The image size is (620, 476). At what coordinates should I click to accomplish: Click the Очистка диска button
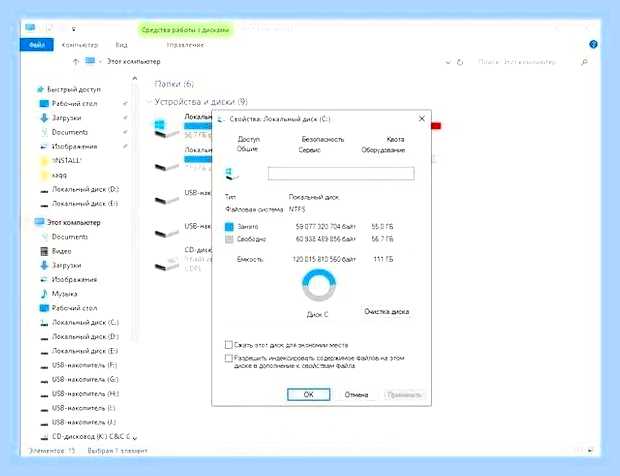[387, 312]
